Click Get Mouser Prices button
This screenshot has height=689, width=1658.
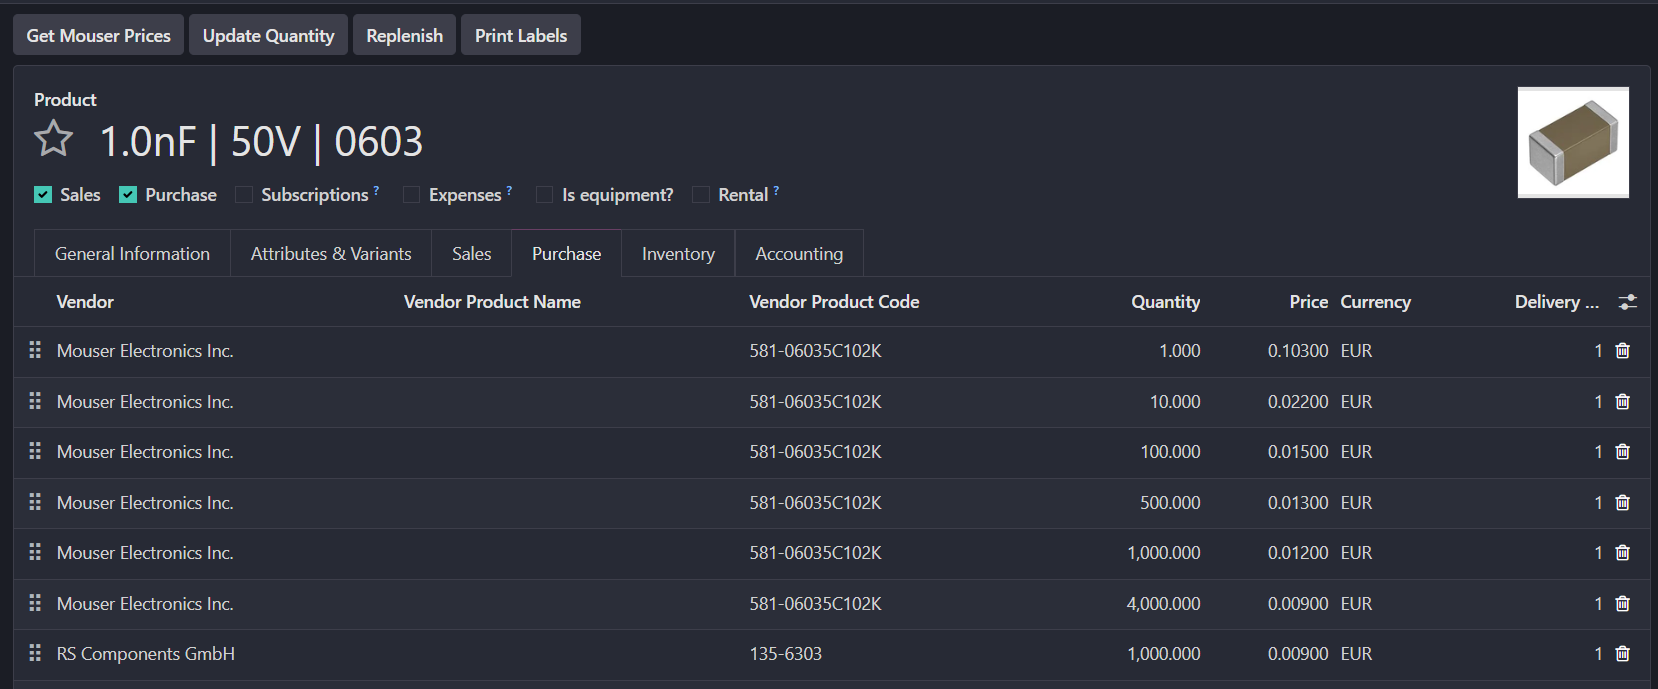pos(98,35)
